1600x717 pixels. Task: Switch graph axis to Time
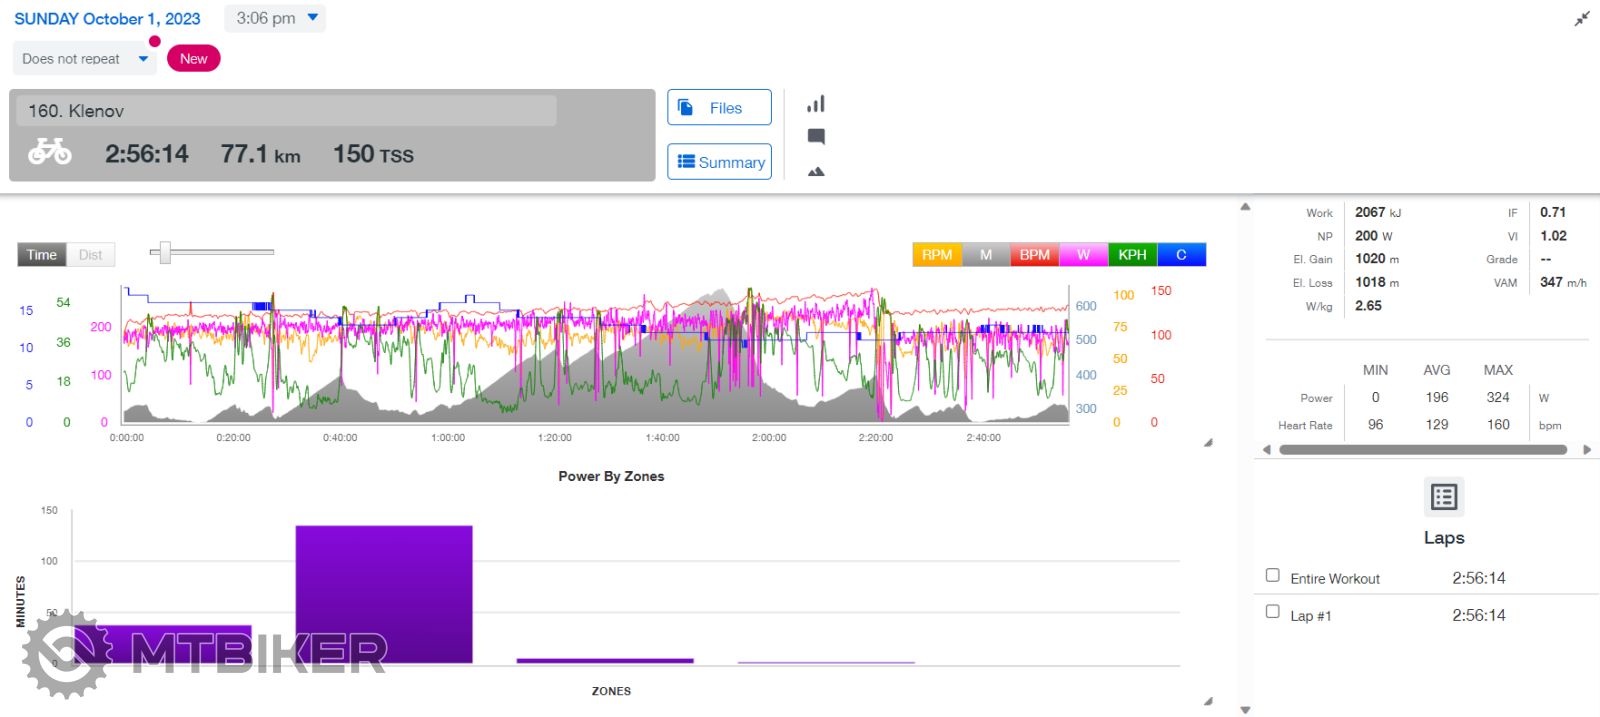click(x=42, y=255)
